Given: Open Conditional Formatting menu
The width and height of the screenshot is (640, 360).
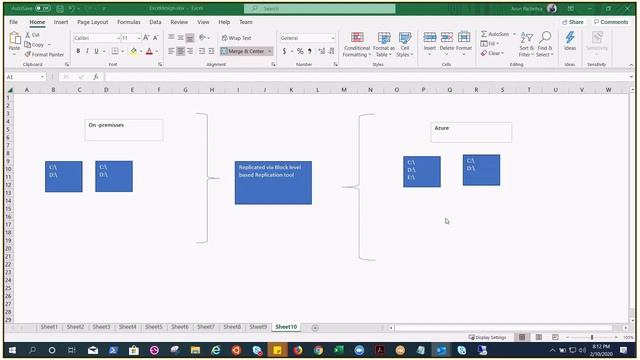Looking at the screenshot, I should pos(357,44).
